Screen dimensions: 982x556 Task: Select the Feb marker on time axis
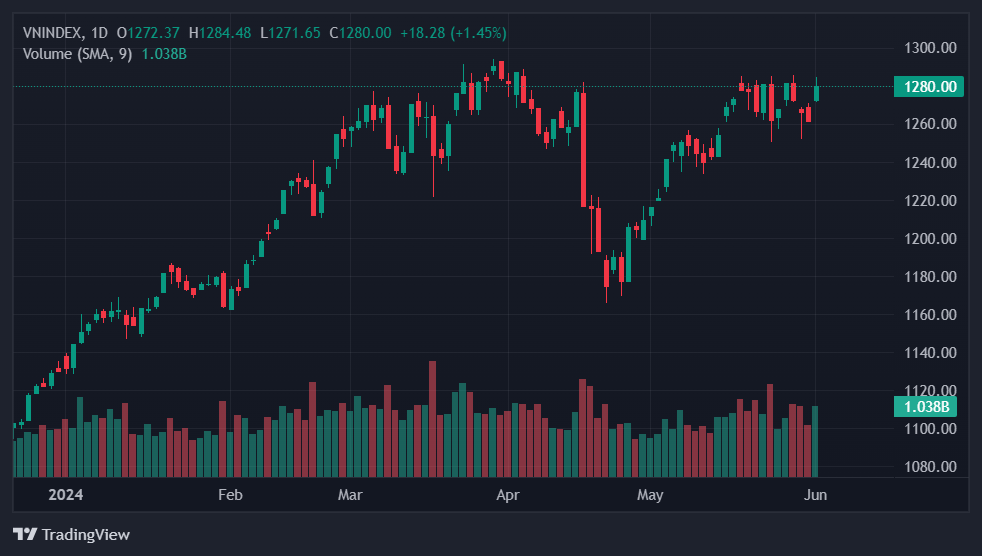pyautogui.click(x=230, y=495)
